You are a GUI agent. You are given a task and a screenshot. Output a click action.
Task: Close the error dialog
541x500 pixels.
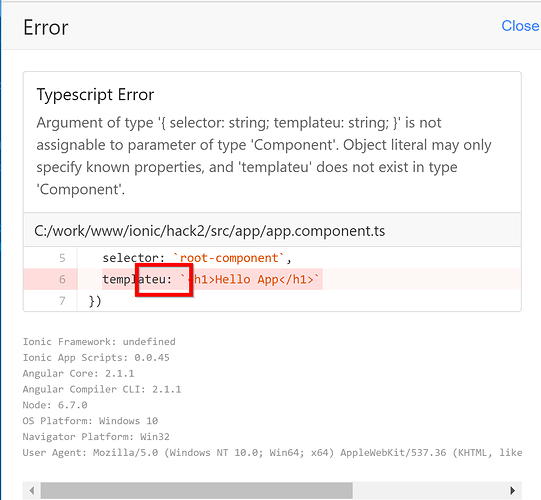pyautogui.click(x=520, y=26)
